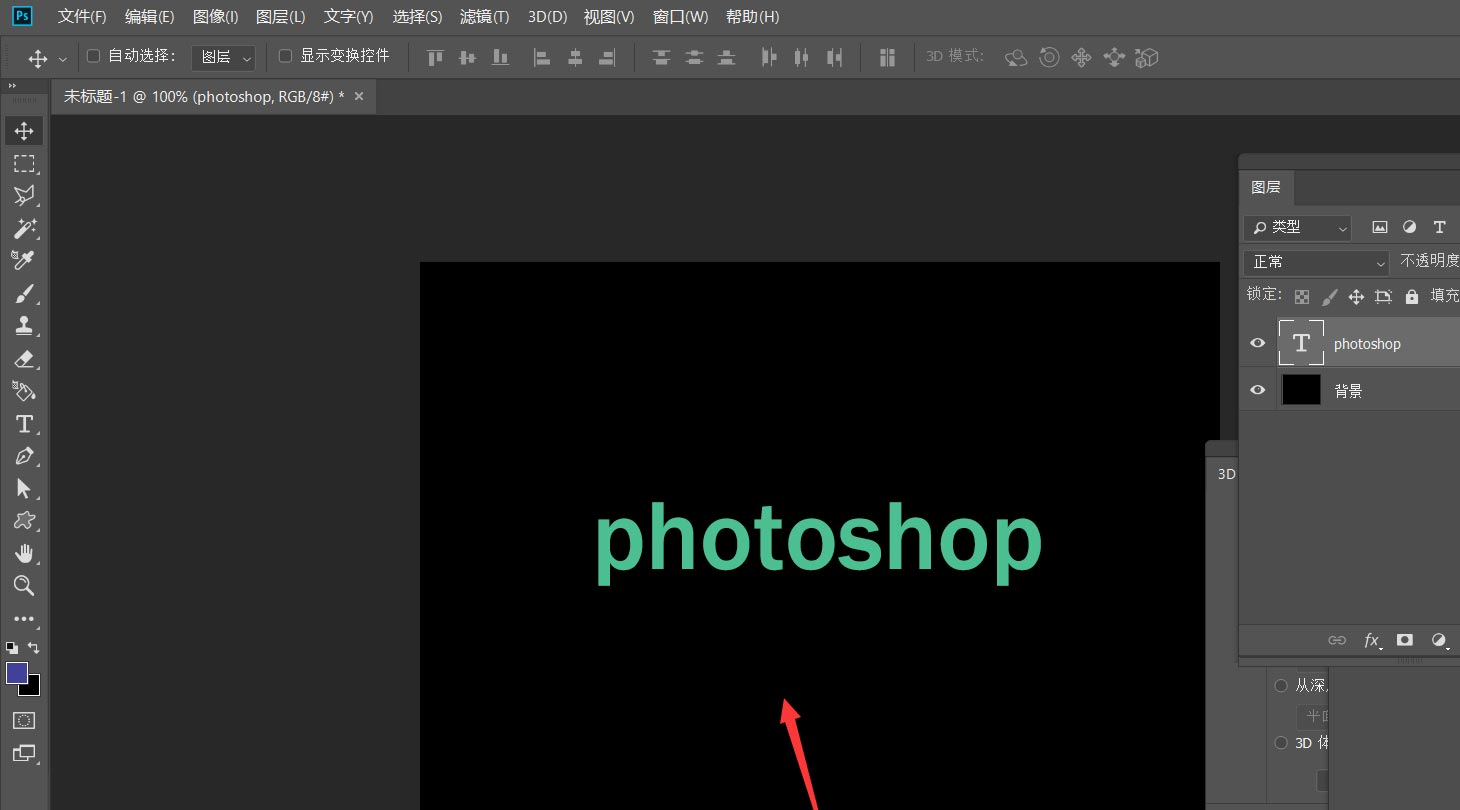
Task: Check 显示变换控件 in the options bar
Action: pyautogui.click(x=283, y=56)
